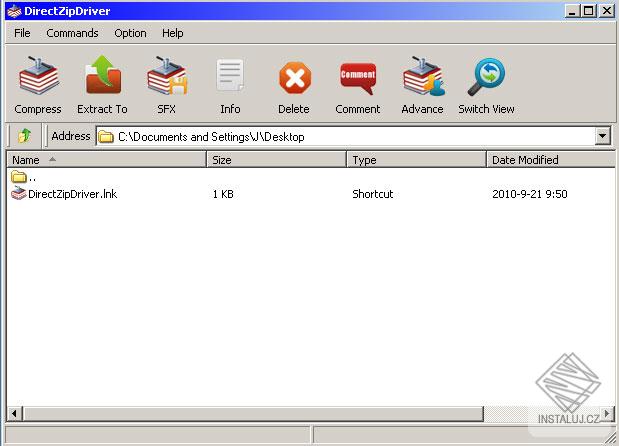619x446 pixels.
Task: Open the Commands menu
Action: coord(72,33)
